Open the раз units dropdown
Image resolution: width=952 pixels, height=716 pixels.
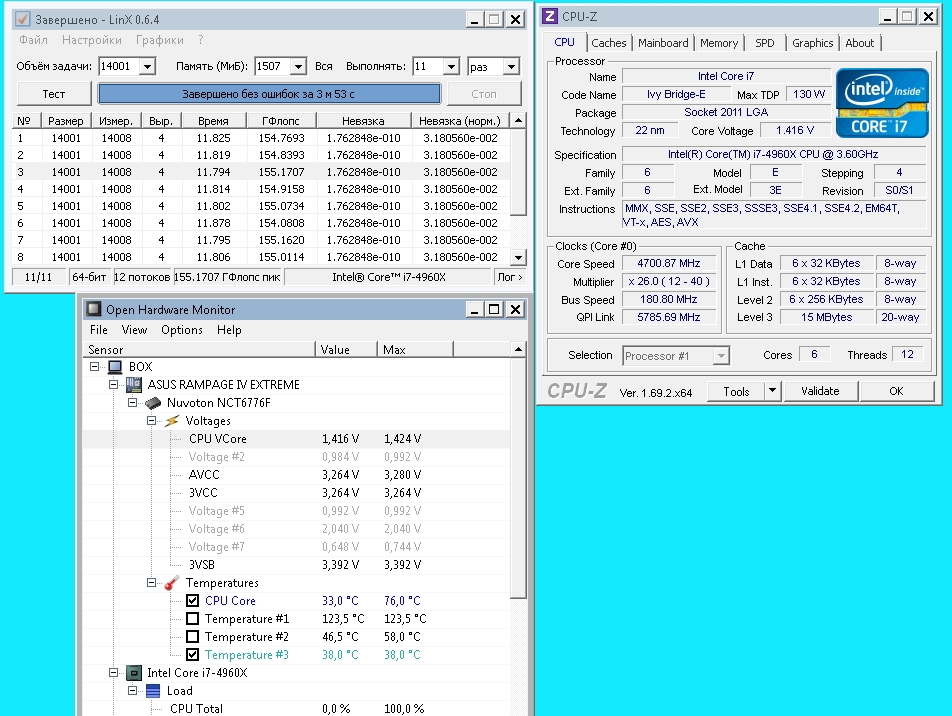pos(511,66)
